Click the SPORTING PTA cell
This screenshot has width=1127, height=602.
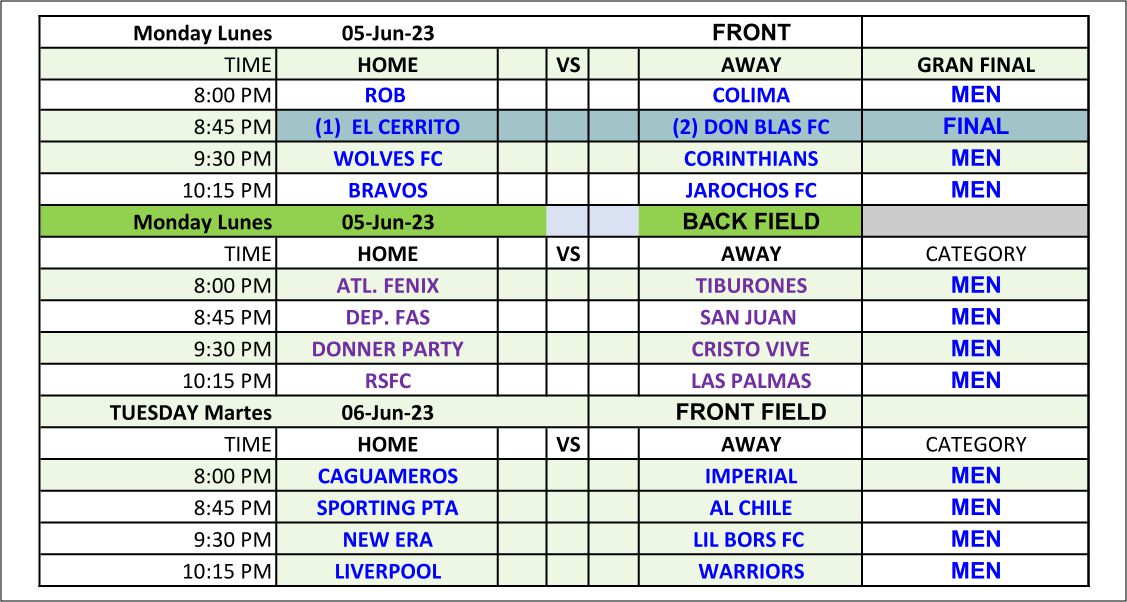click(x=387, y=507)
